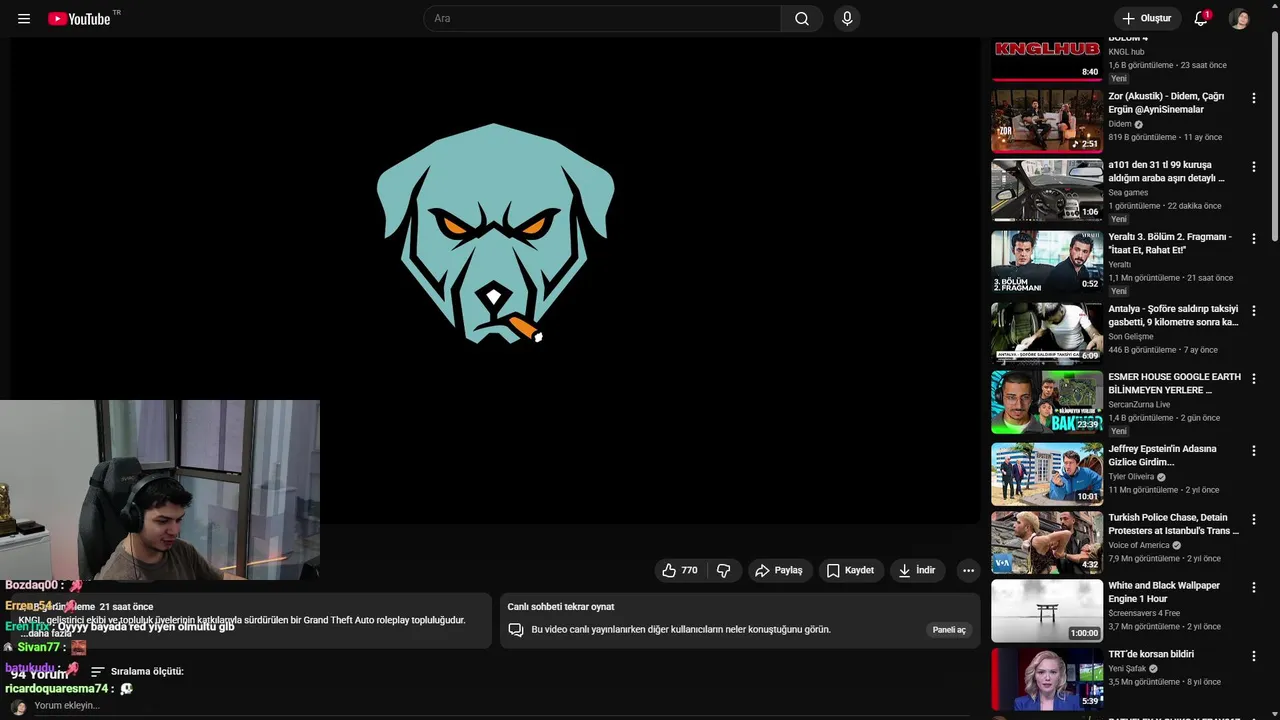
Task: Open the notifications bell
Action: (x=1201, y=19)
